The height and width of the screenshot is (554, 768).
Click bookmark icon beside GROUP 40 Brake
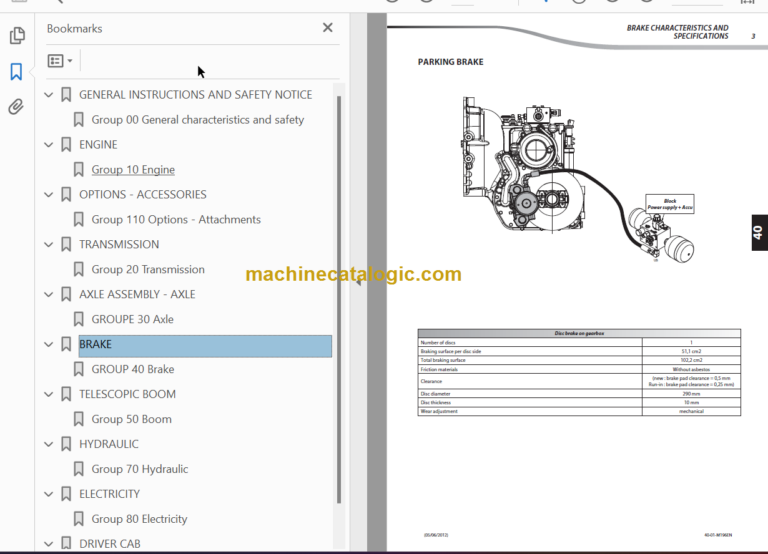[78, 369]
